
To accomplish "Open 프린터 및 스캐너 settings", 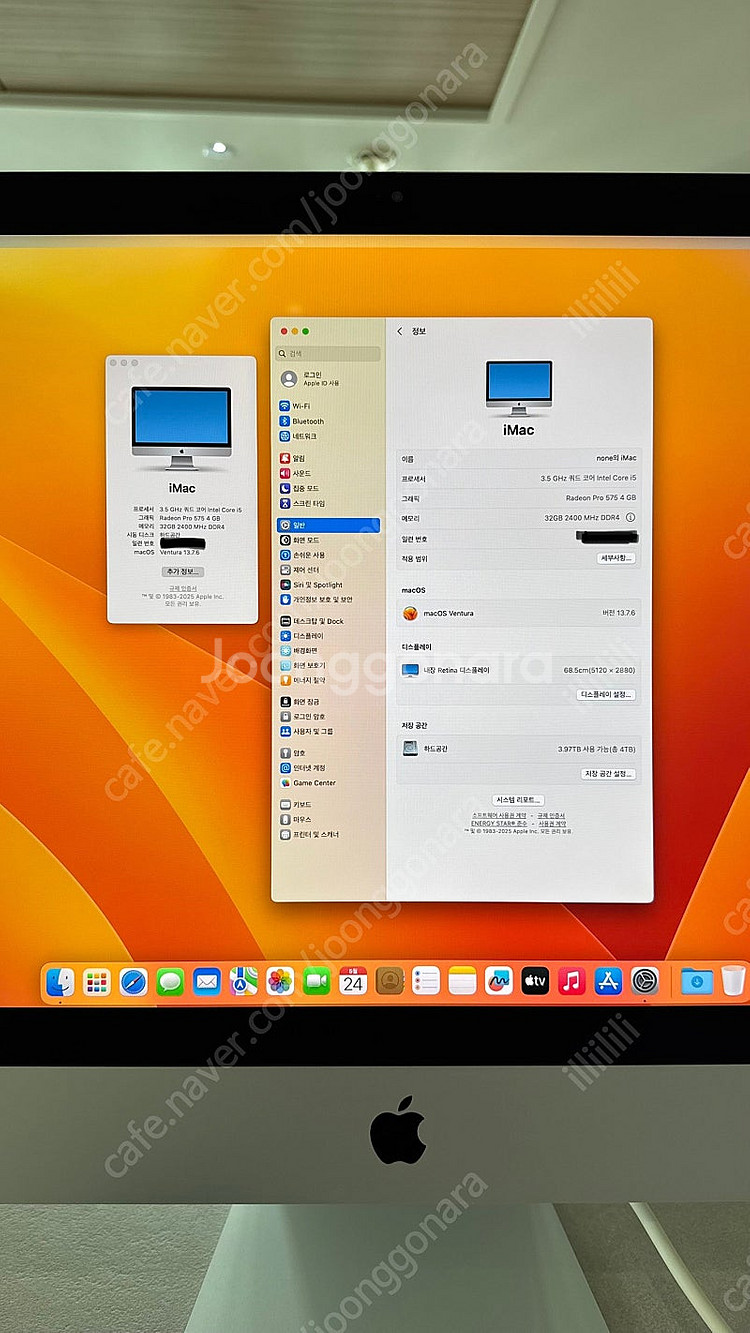I will pyautogui.click(x=328, y=834).
